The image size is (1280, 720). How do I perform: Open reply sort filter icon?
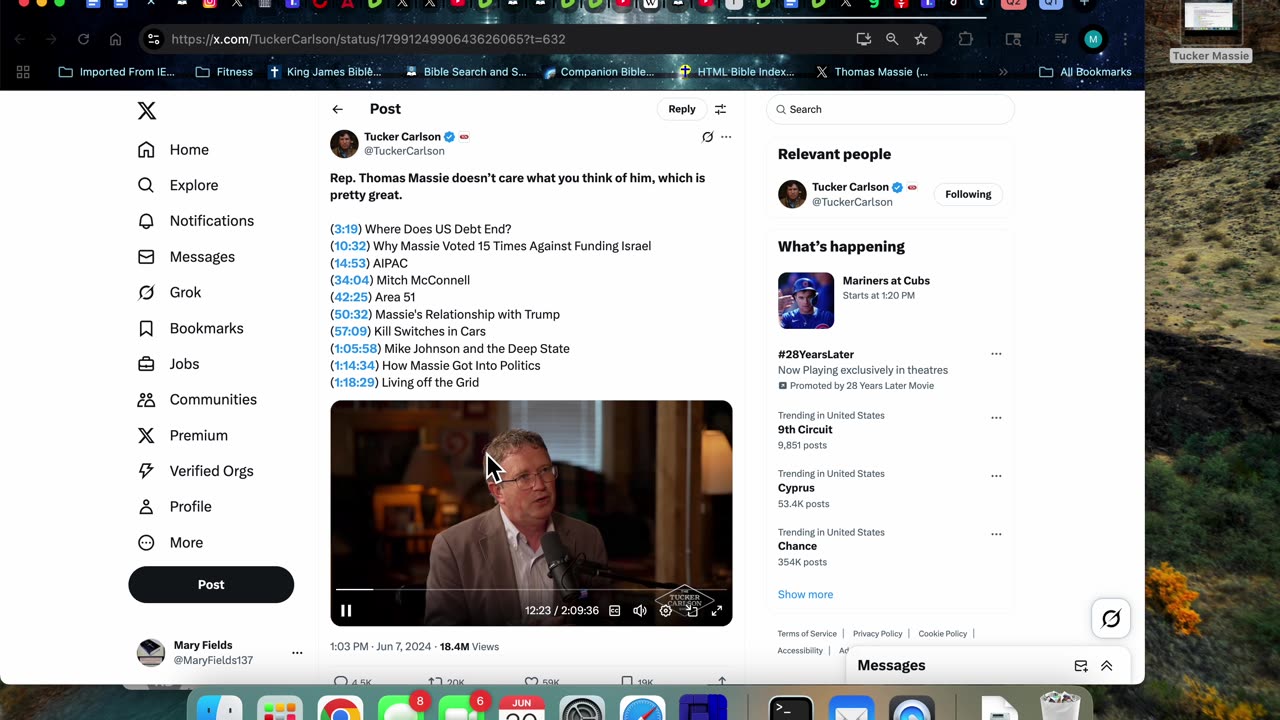point(720,109)
